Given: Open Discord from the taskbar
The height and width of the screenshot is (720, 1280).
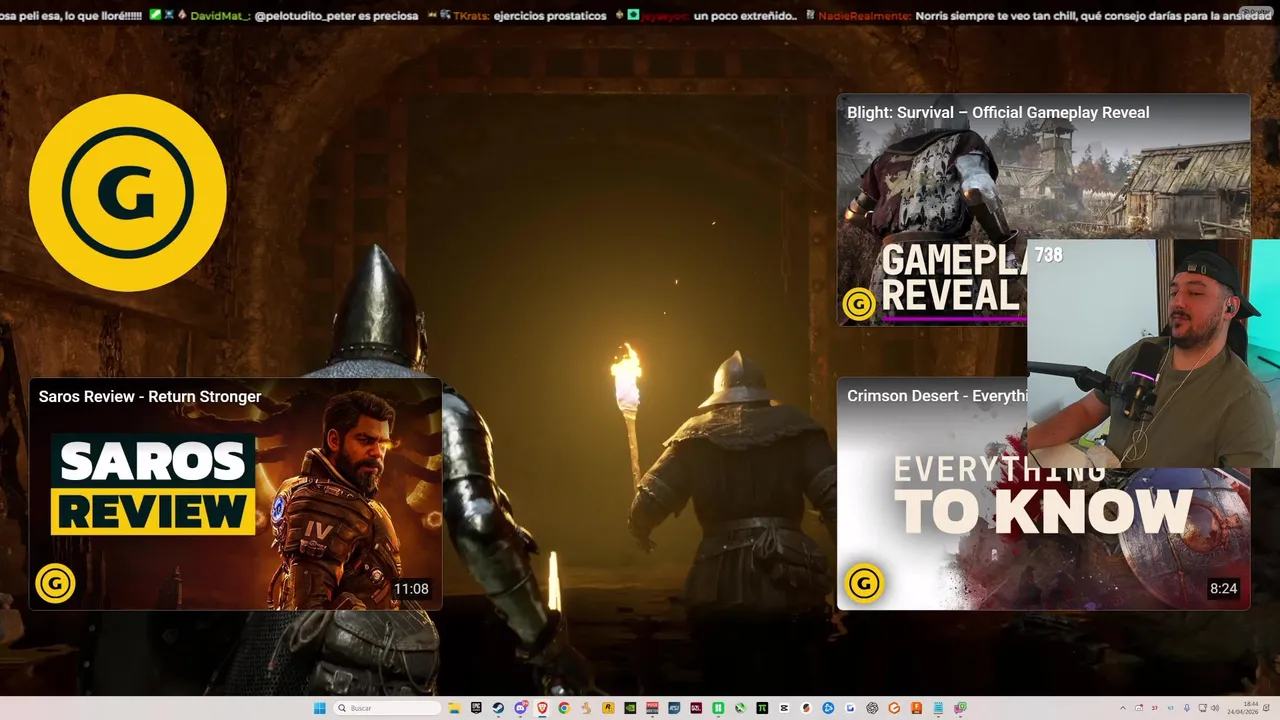Looking at the screenshot, I should coord(520,708).
